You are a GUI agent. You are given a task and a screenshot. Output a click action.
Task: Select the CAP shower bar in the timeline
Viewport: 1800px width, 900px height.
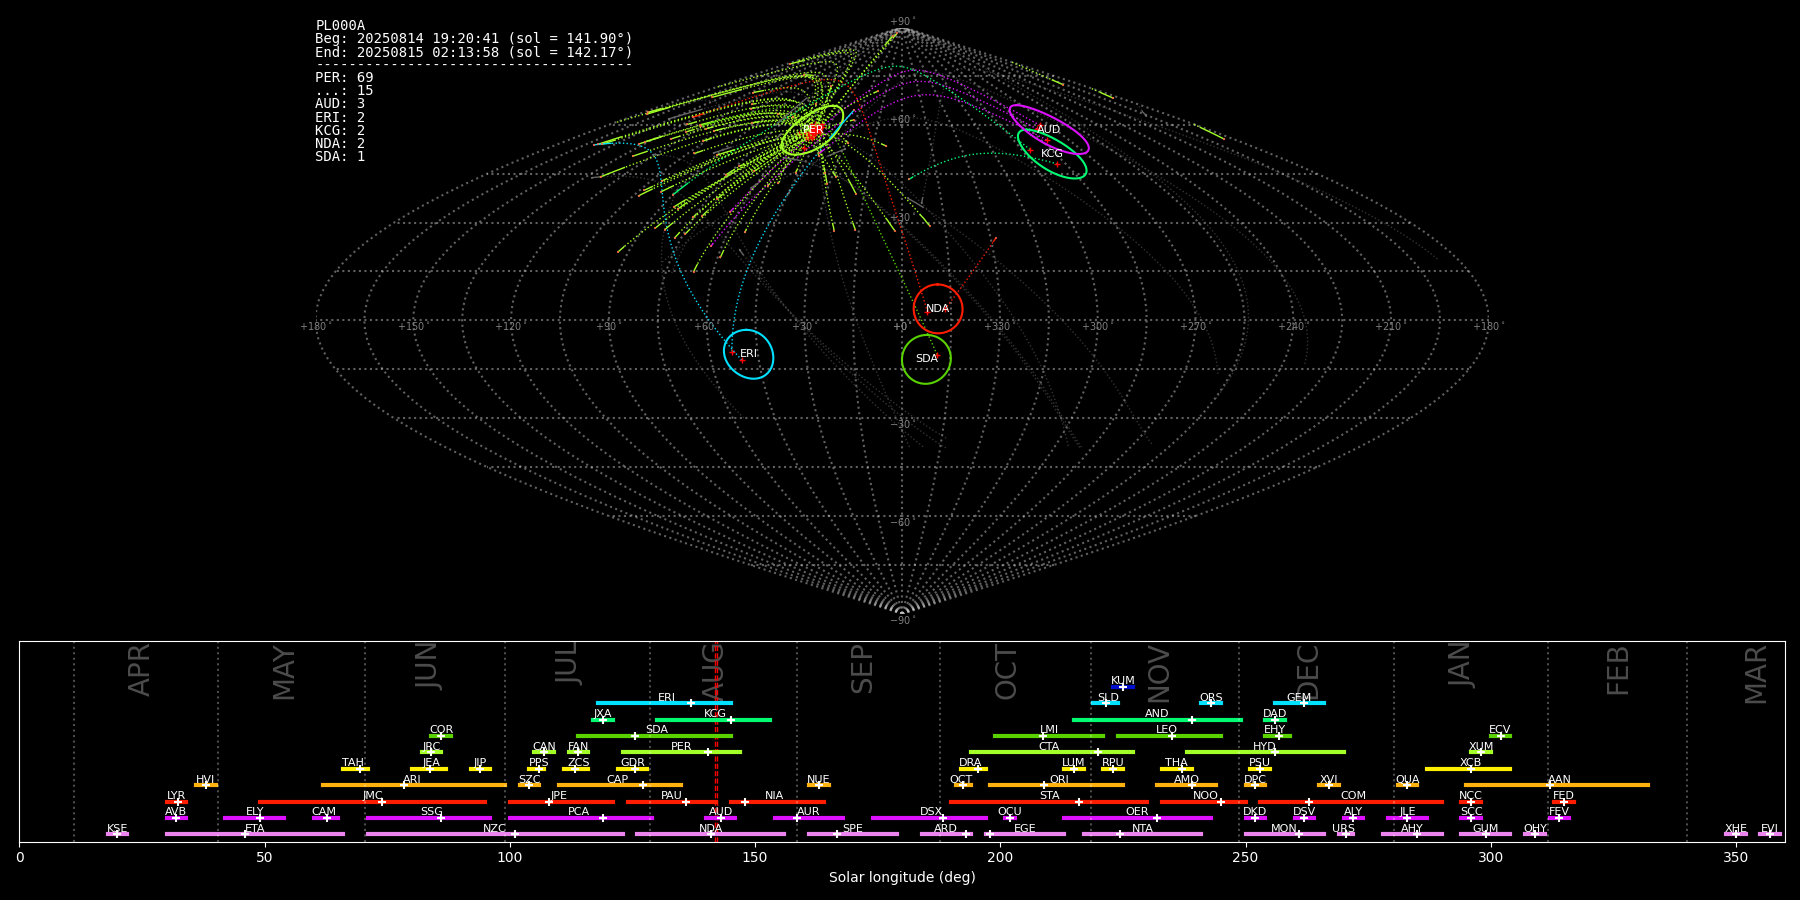[620, 785]
